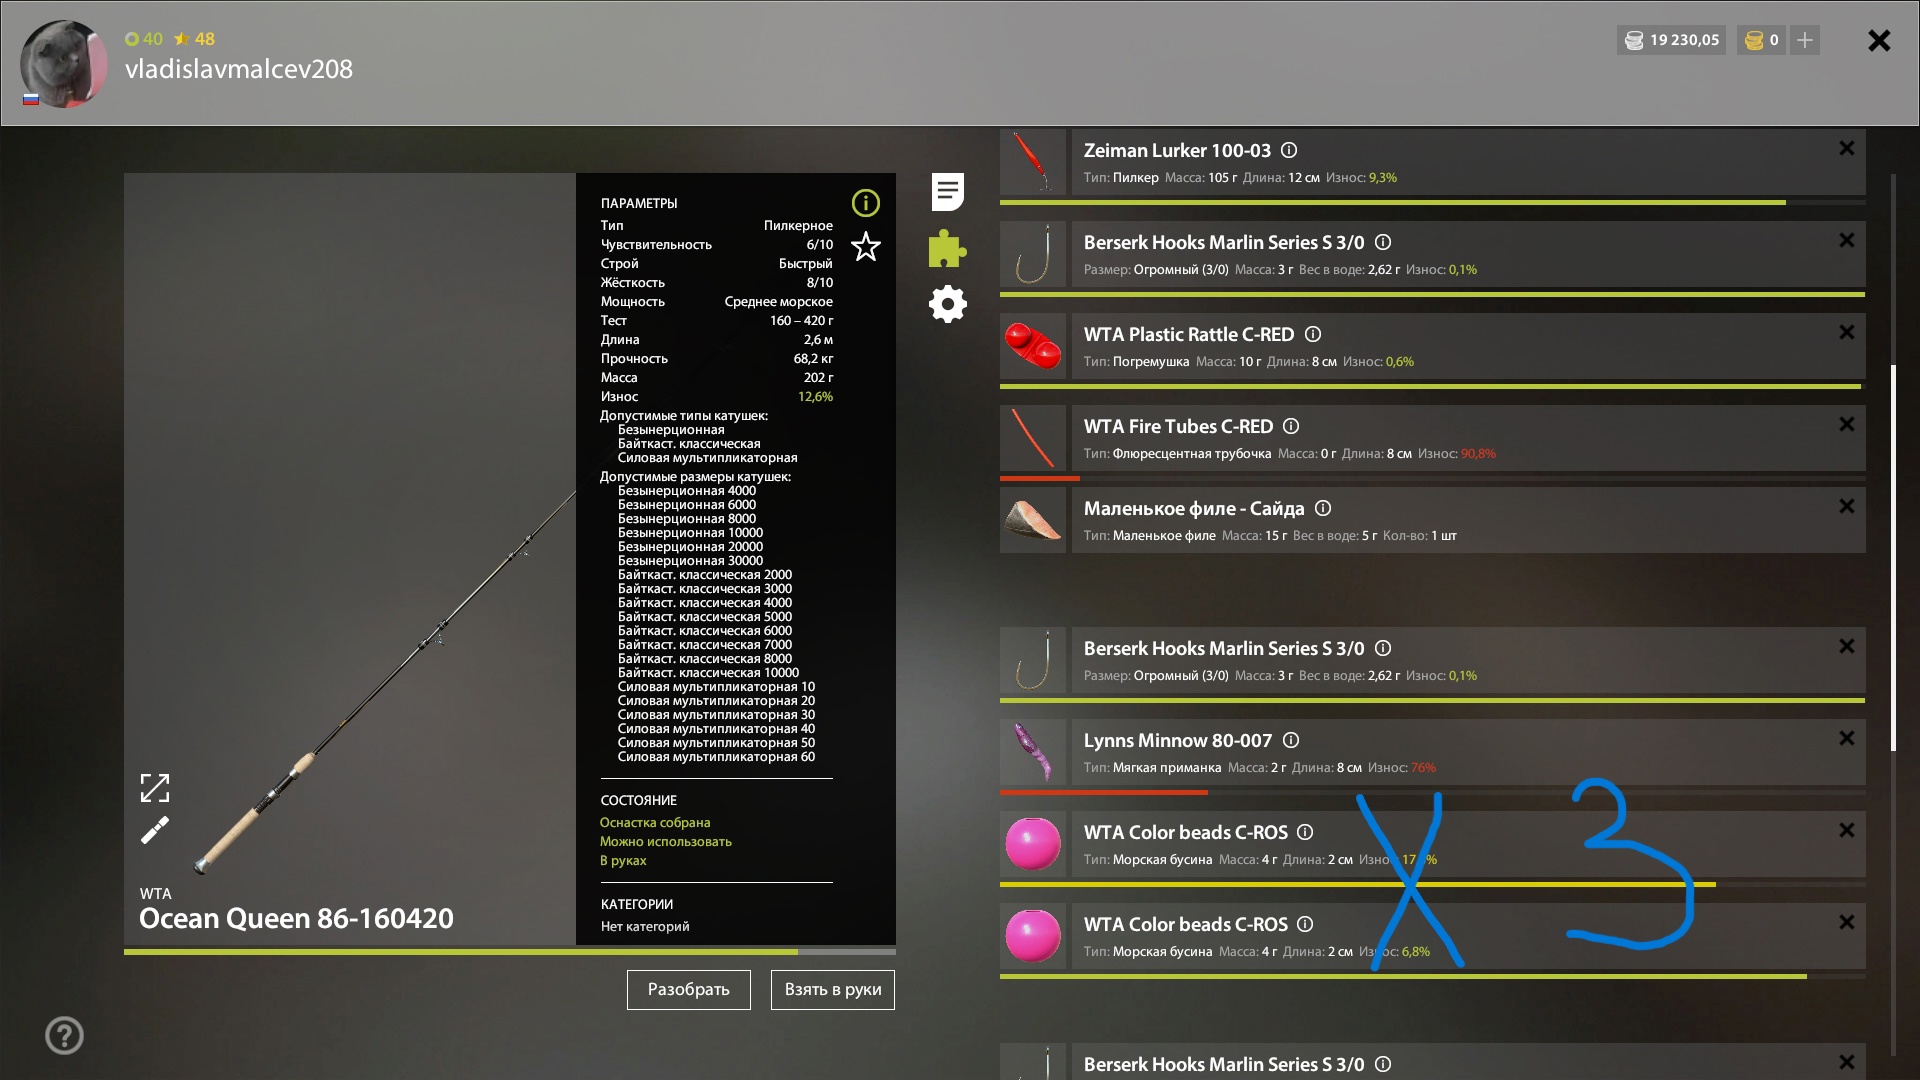Remove WTA Color beads C-ROS directly below Lynns Minnow
Viewport: 1920px width, 1080px height.
(1847, 830)
